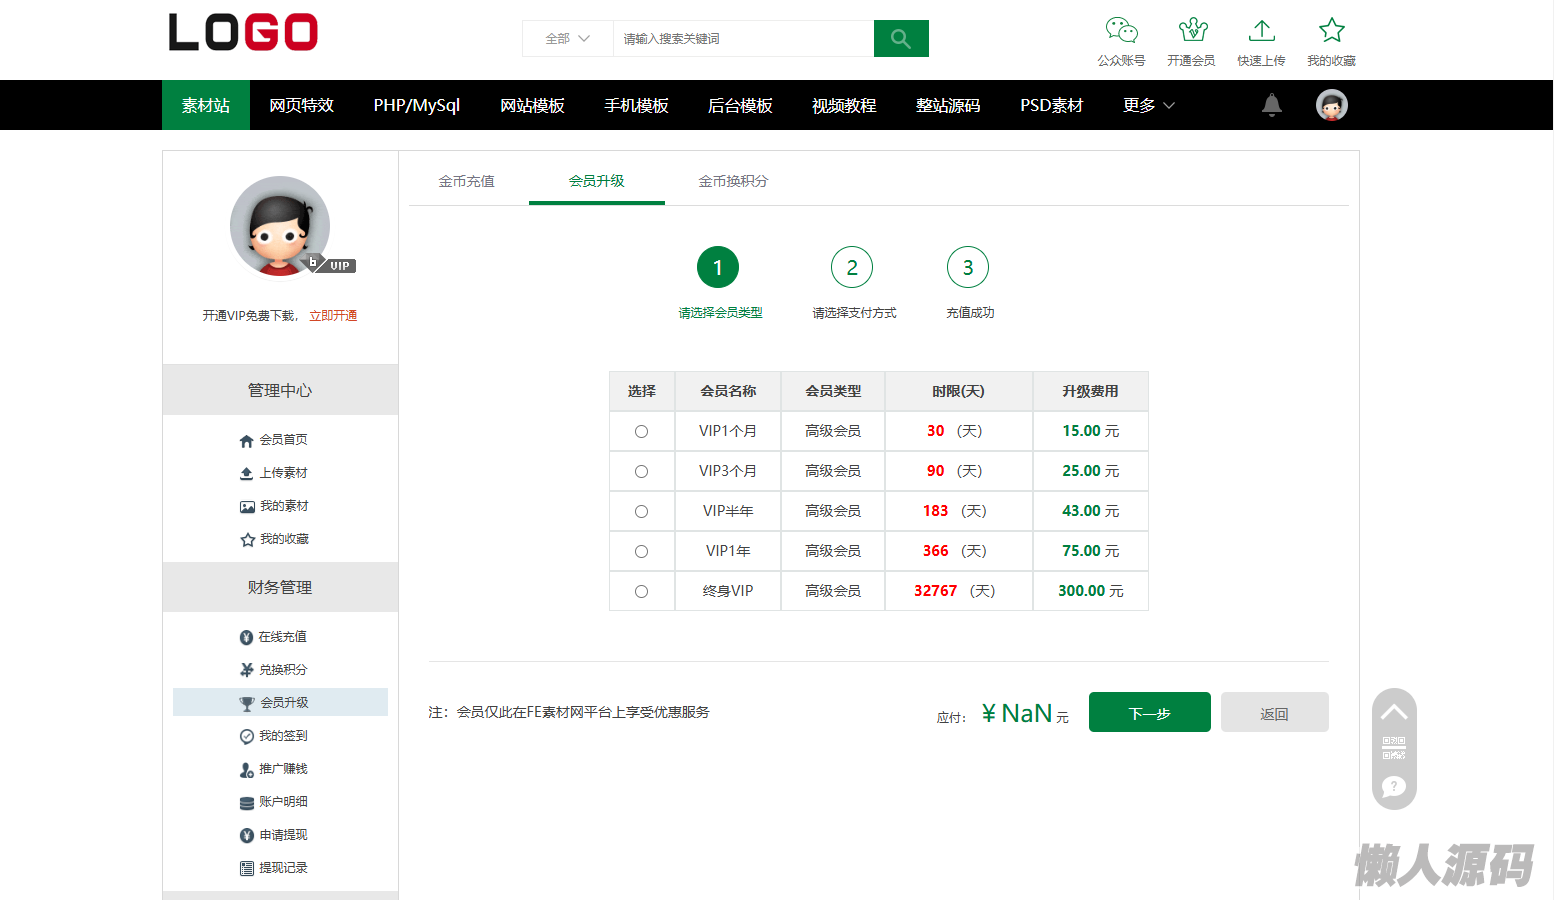Show the floating QR code icon
The width and height of the screenshot is (1554, 900).
1394,748
